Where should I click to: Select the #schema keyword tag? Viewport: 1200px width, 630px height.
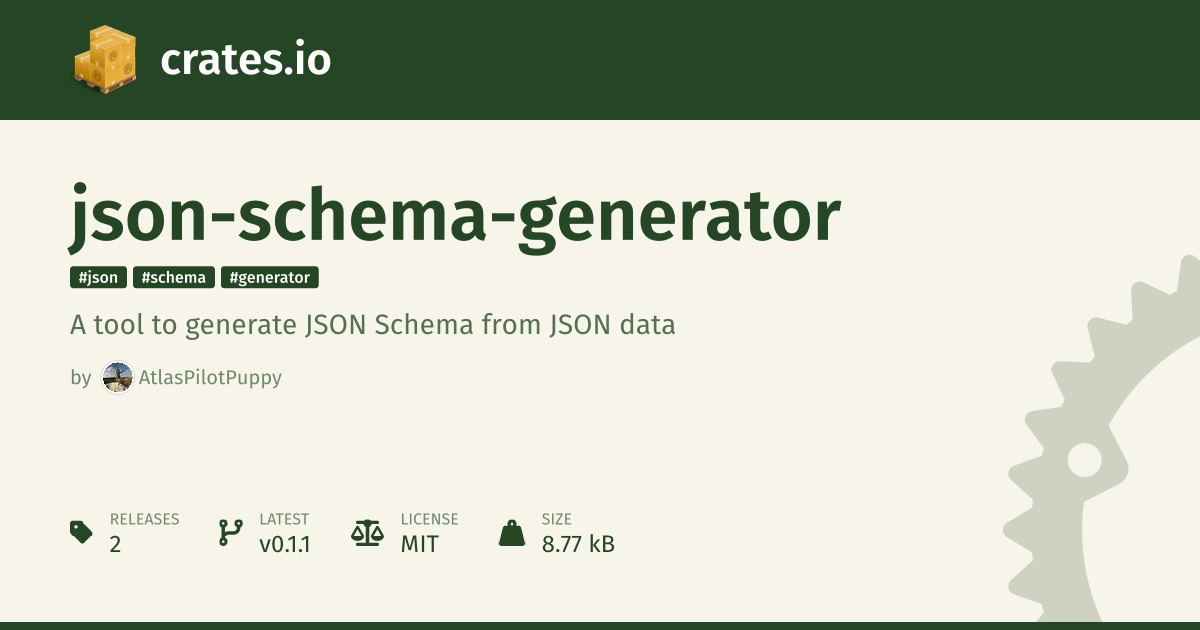click(x=174, y=278)
